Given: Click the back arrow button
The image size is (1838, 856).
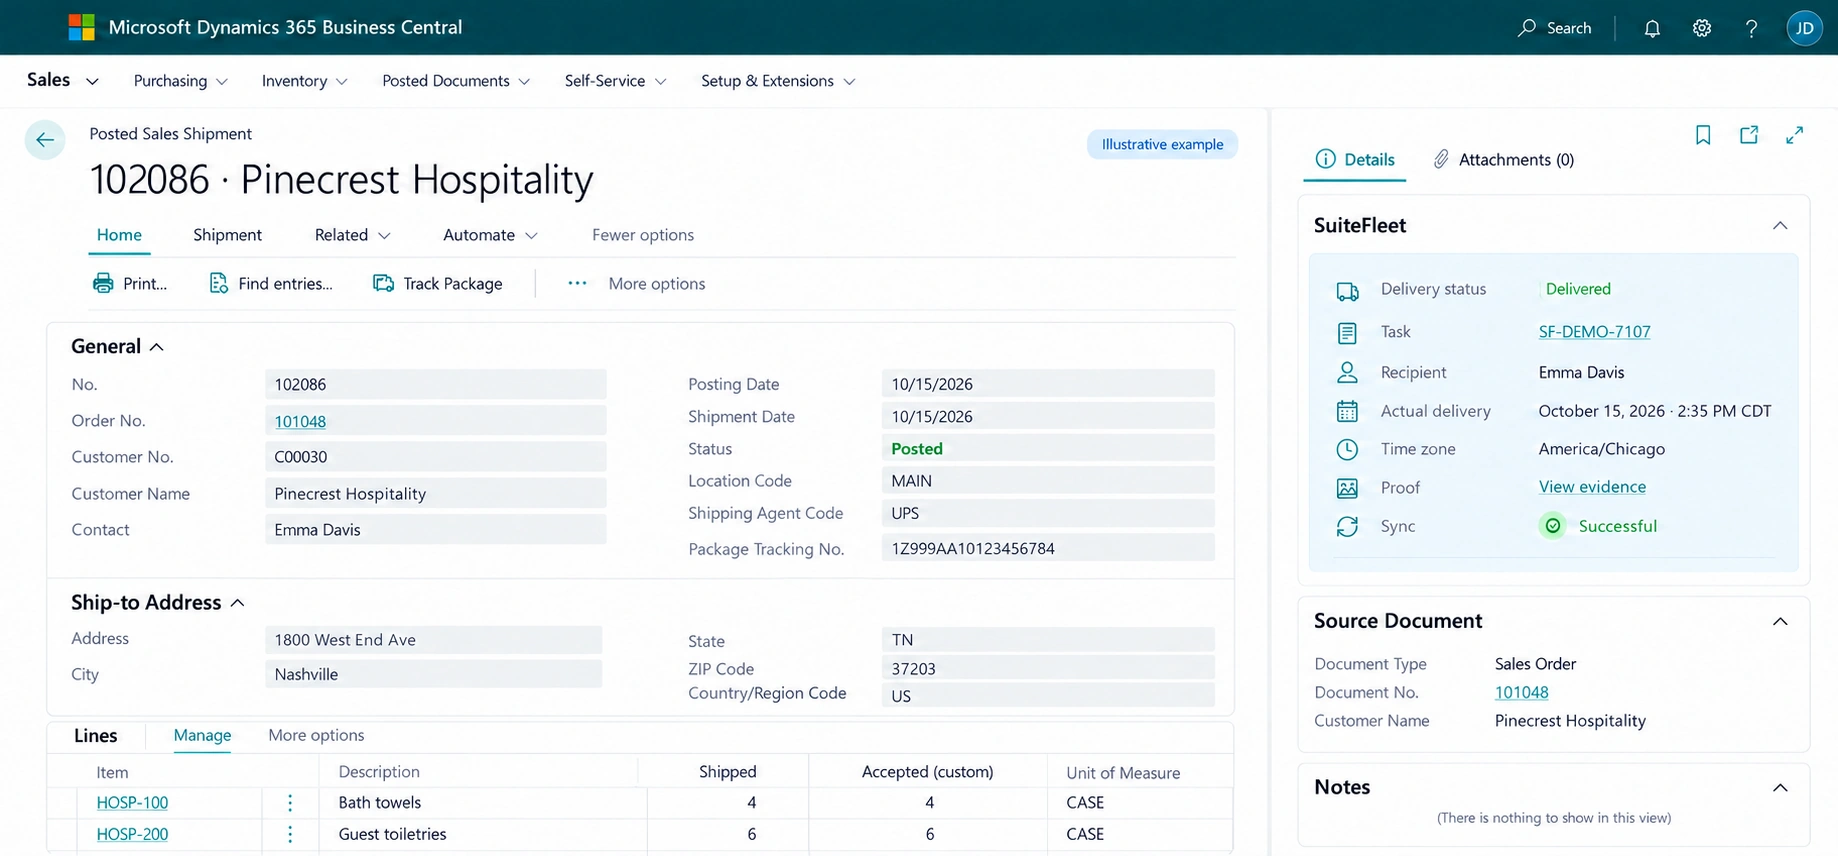Looking at the screenshot, I should click(45, 140).
